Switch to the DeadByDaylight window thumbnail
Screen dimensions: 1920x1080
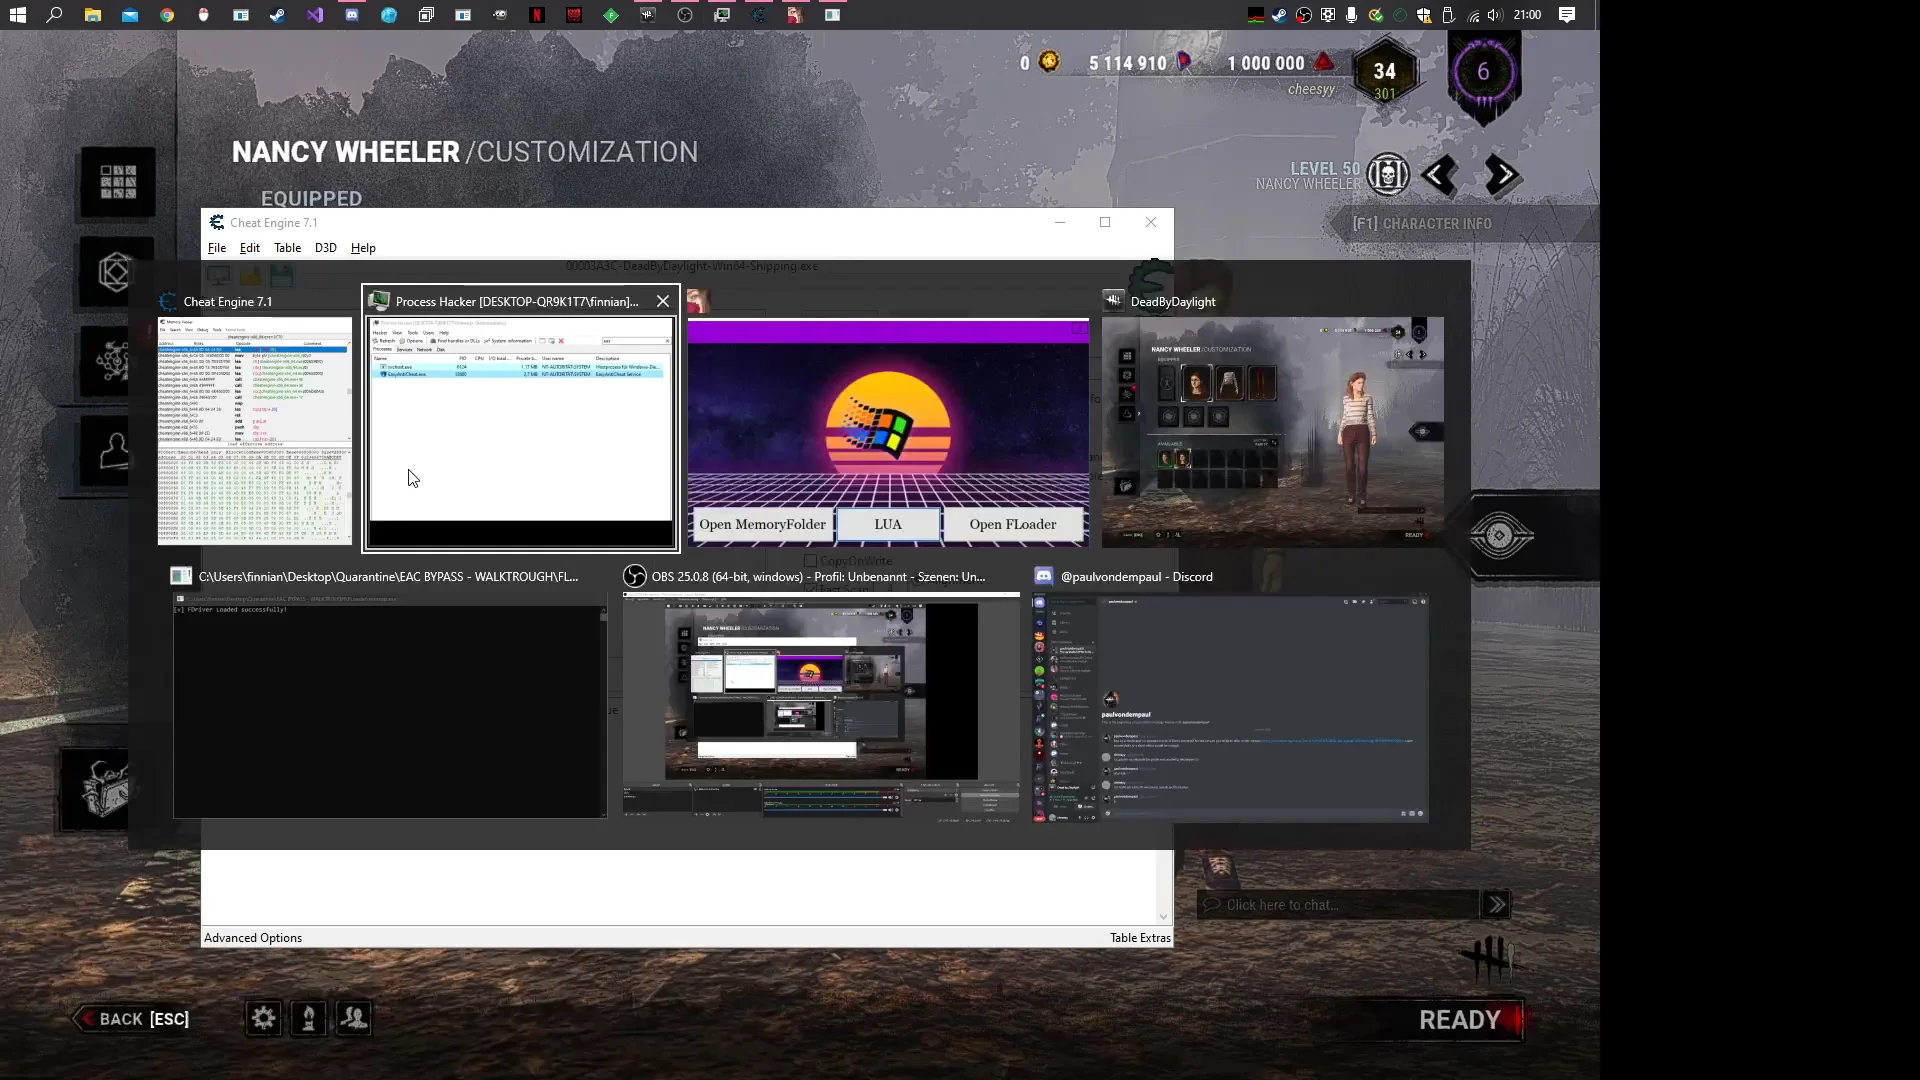tap(1272, 432)
